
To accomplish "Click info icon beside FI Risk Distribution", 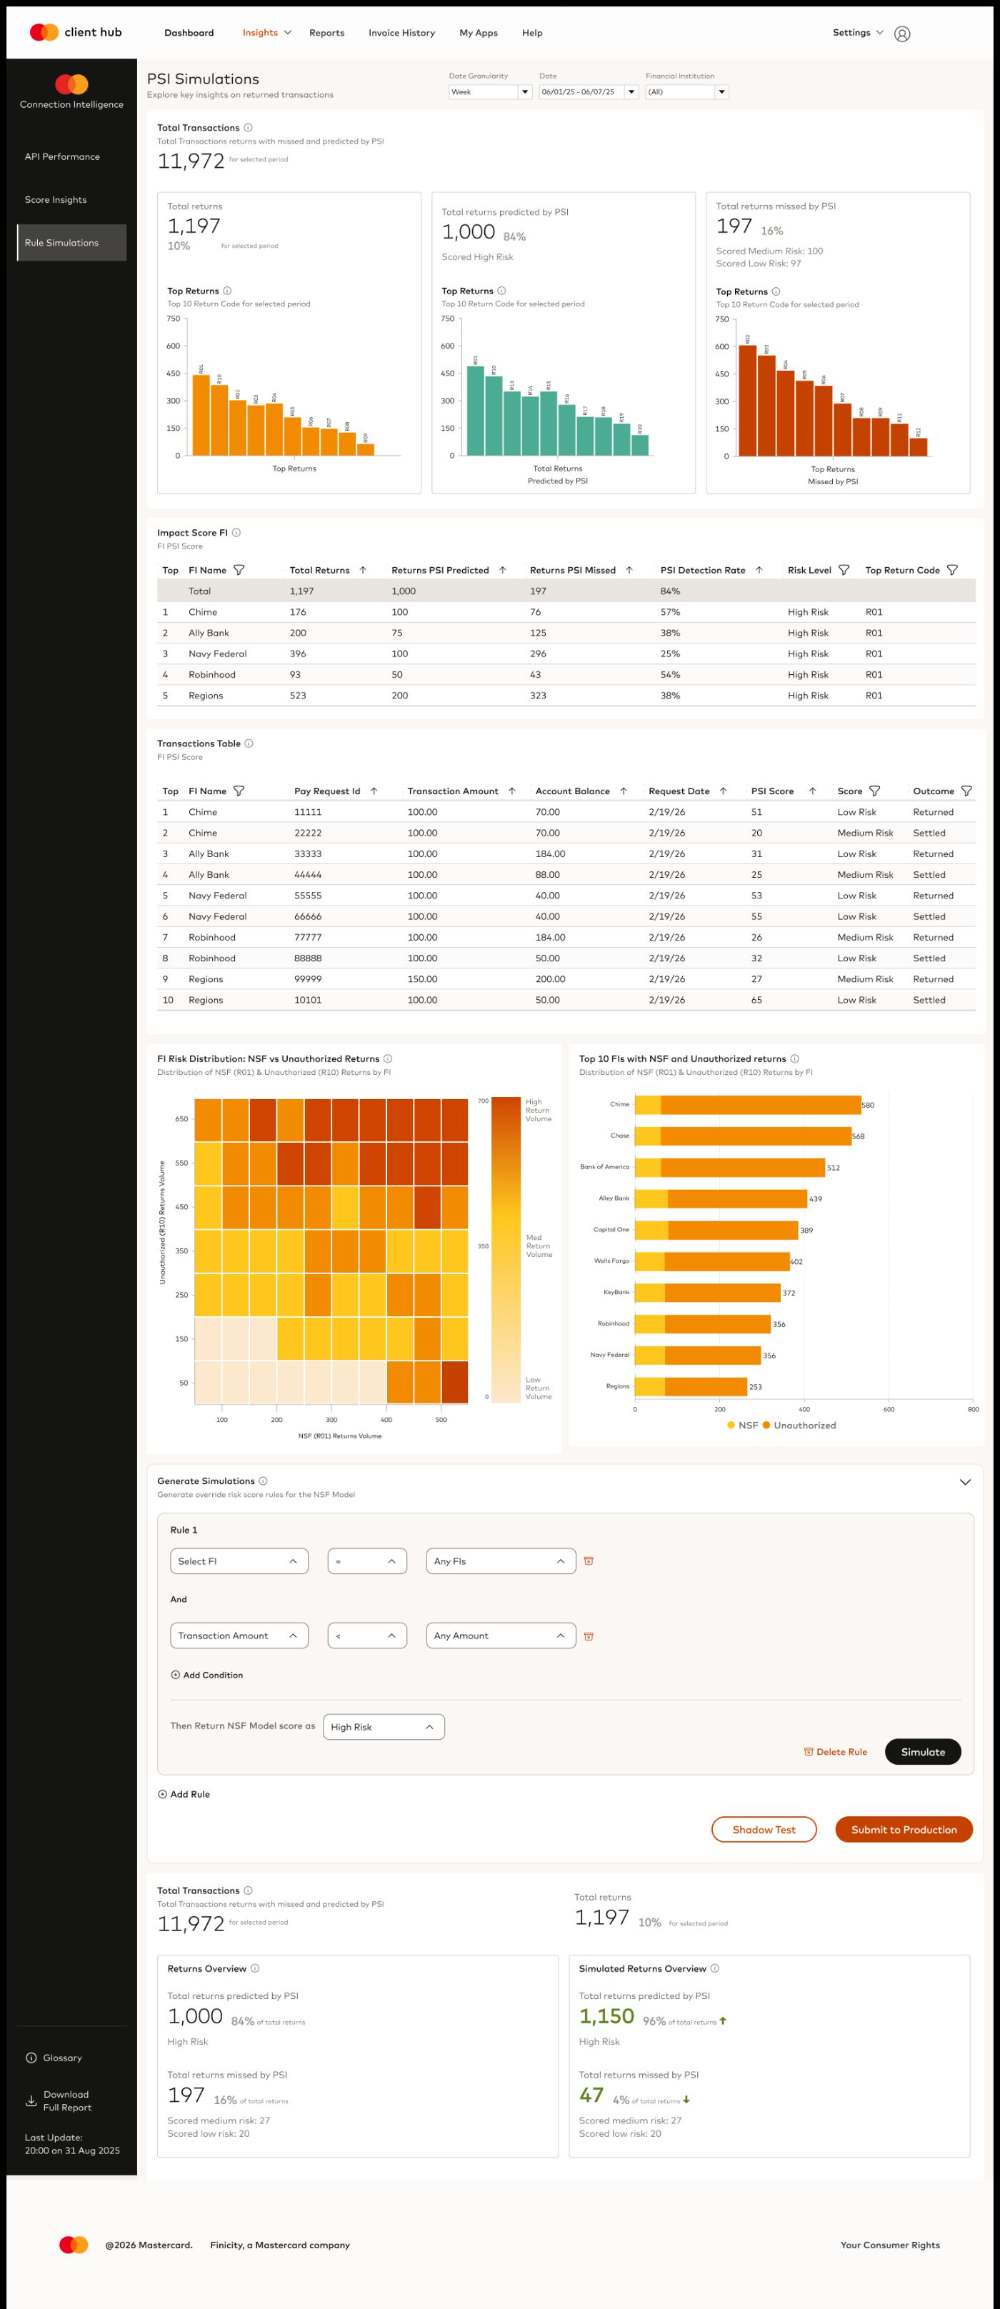I will point(388,1059).
